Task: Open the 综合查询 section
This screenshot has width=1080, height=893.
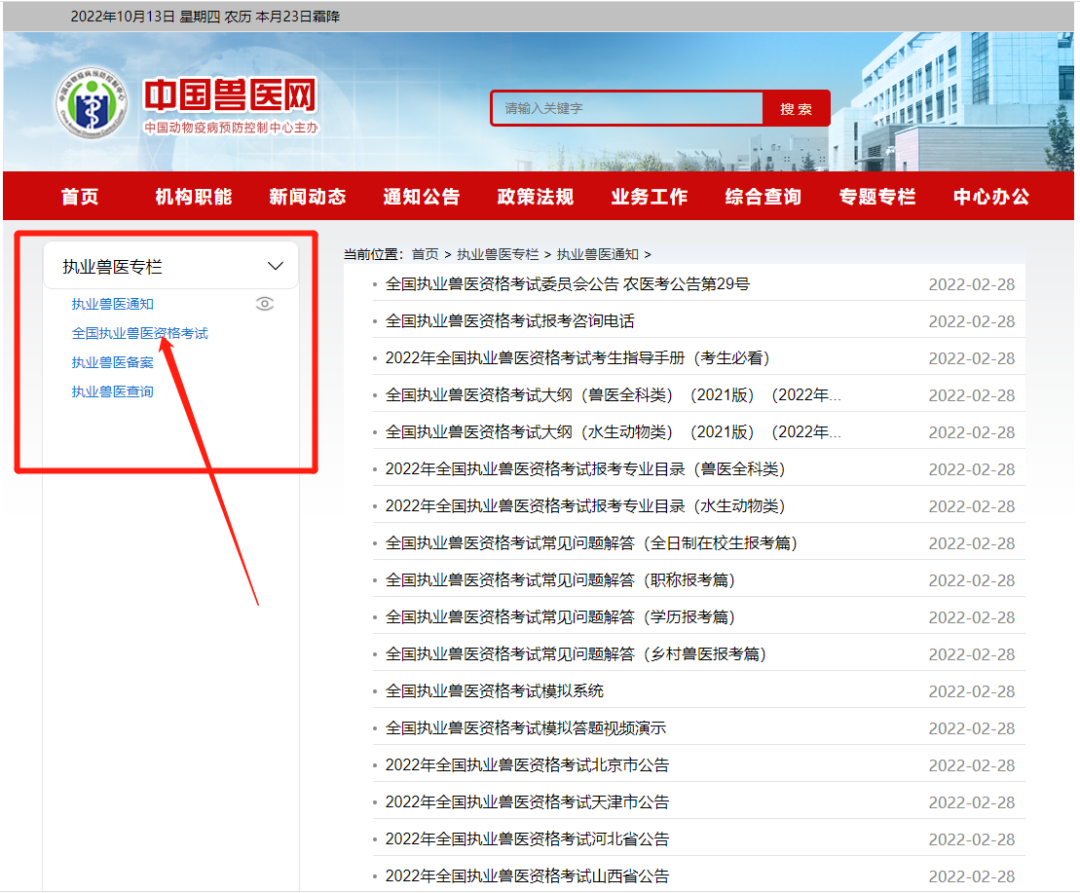Action: [762, 196]
